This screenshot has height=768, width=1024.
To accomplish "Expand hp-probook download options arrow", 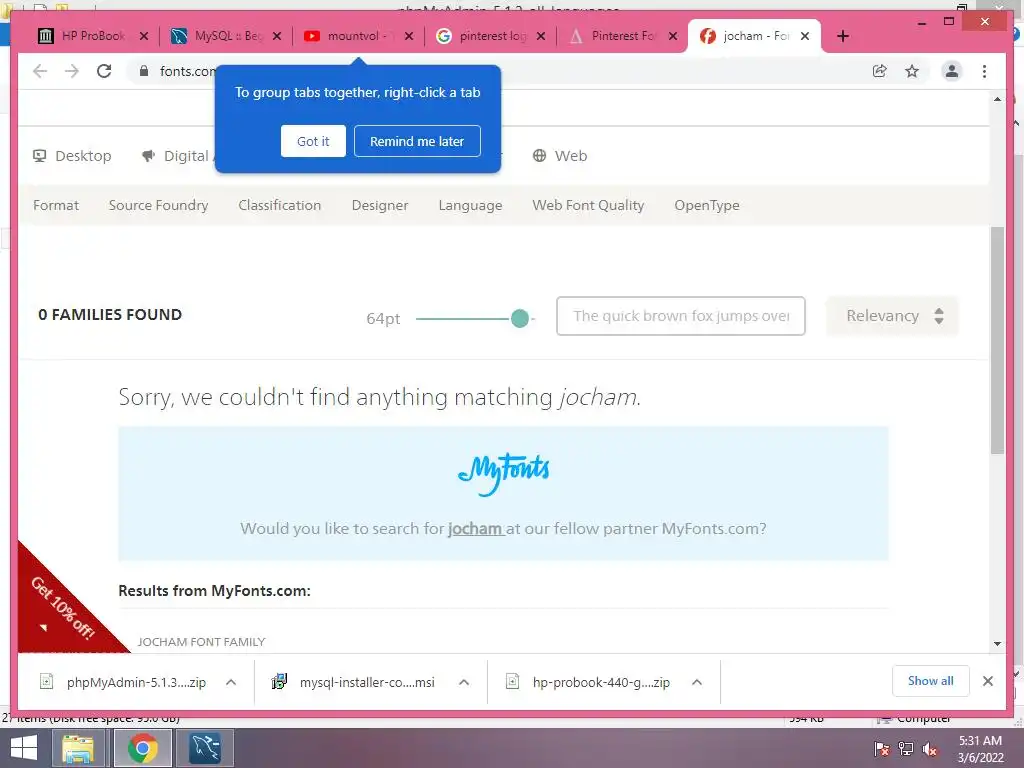I will coord(697,682).
